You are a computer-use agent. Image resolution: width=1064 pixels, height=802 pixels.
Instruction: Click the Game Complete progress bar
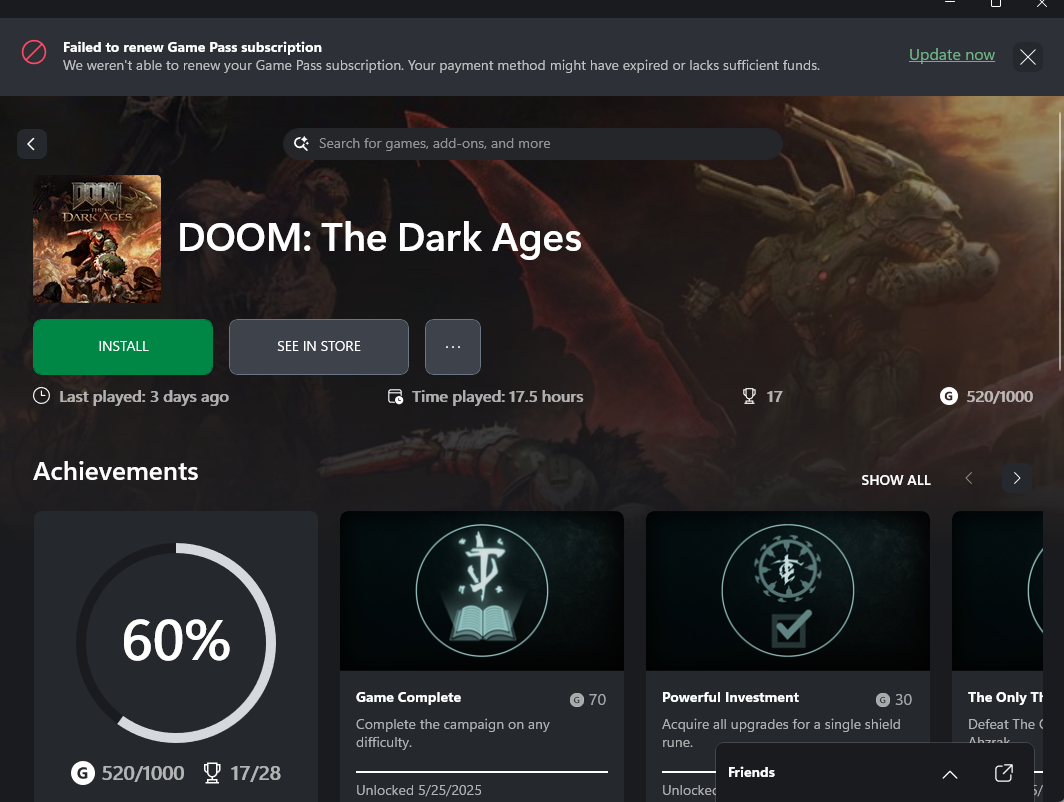click(482, 772)
